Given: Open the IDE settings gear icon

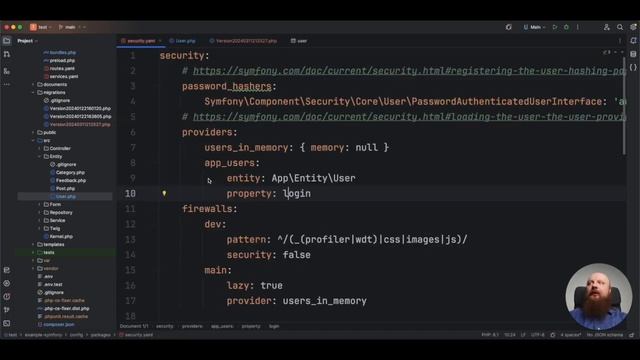Looking at the screenshot, I should [633, 27].
